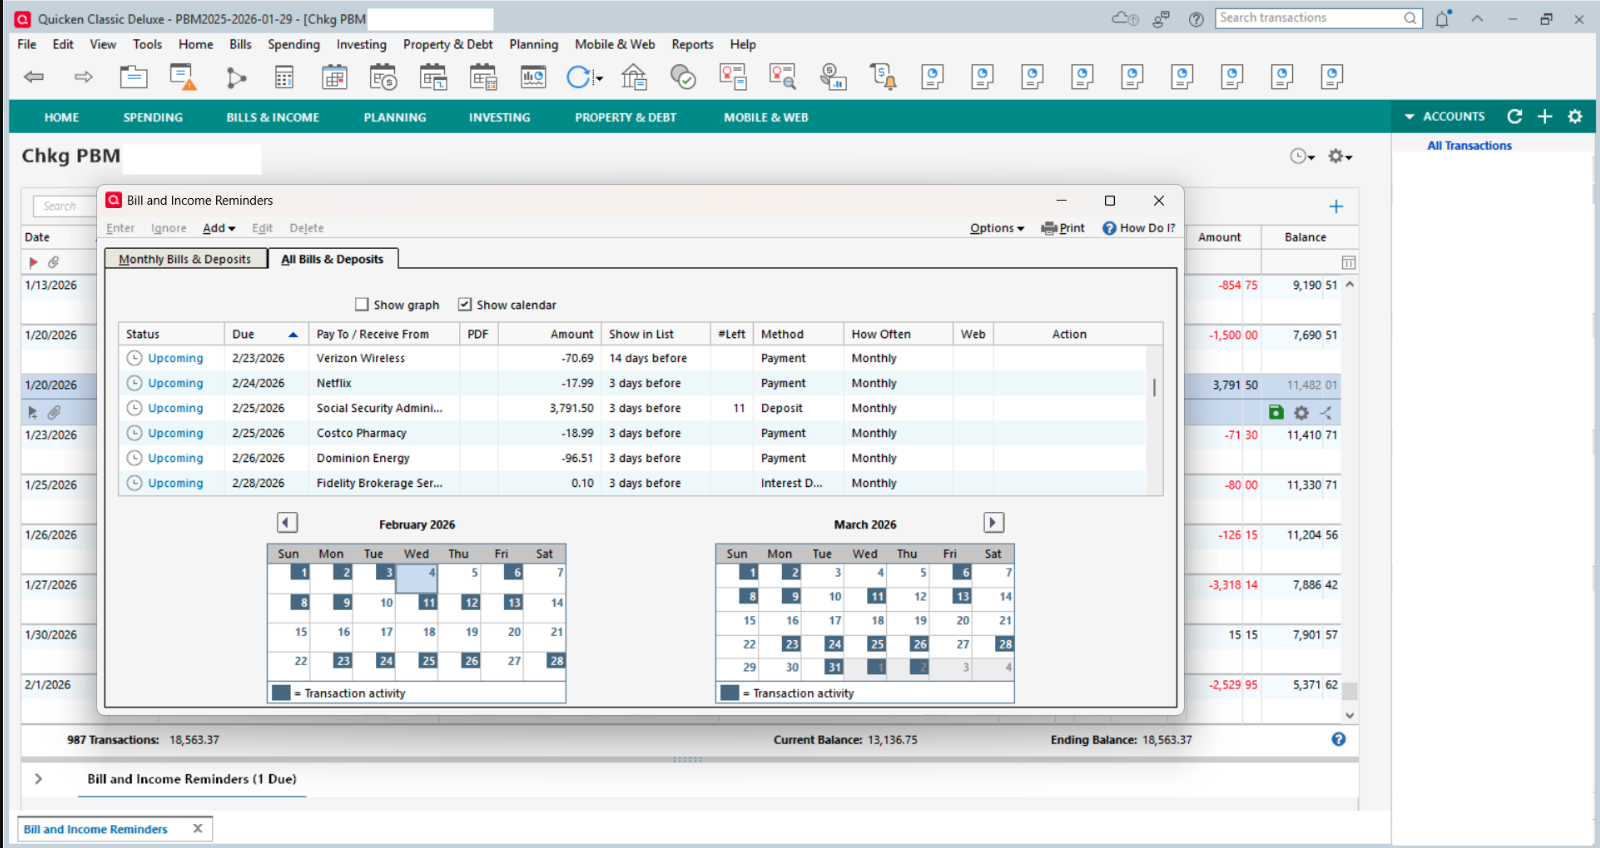This screenshot has width=1600, height=848.
Task: Open the Investing menu
Action: click(x=361, y=44)
